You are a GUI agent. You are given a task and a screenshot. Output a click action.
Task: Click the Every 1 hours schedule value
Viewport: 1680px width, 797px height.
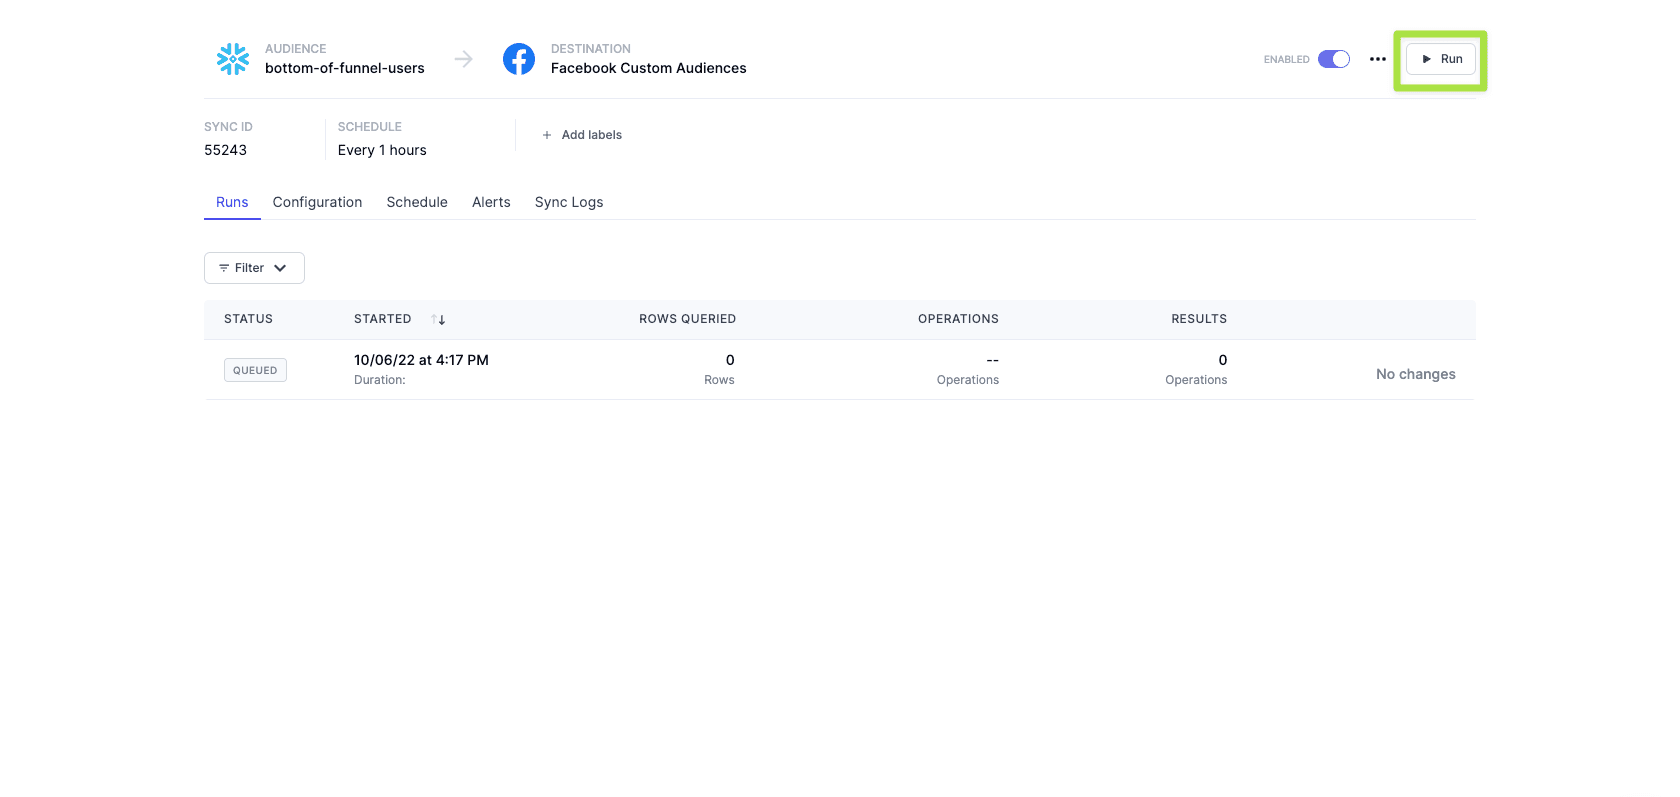click(x=382, y=150)
